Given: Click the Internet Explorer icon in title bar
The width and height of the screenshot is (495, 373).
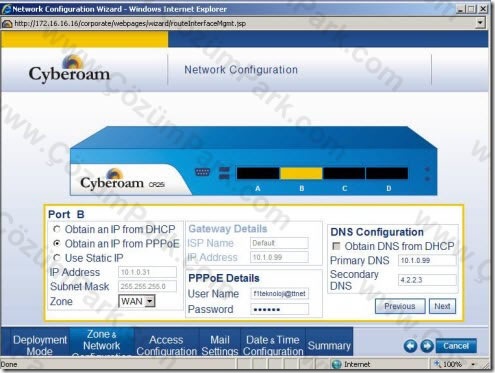Looking at the screenshot, I should click(x=6, y=9).
